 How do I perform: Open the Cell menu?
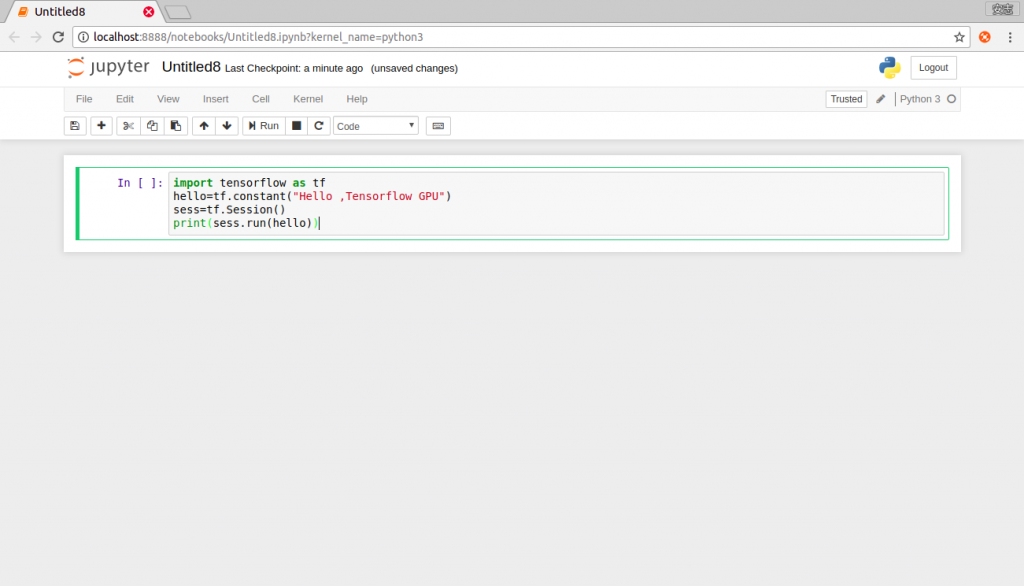(x=261, y=99)
